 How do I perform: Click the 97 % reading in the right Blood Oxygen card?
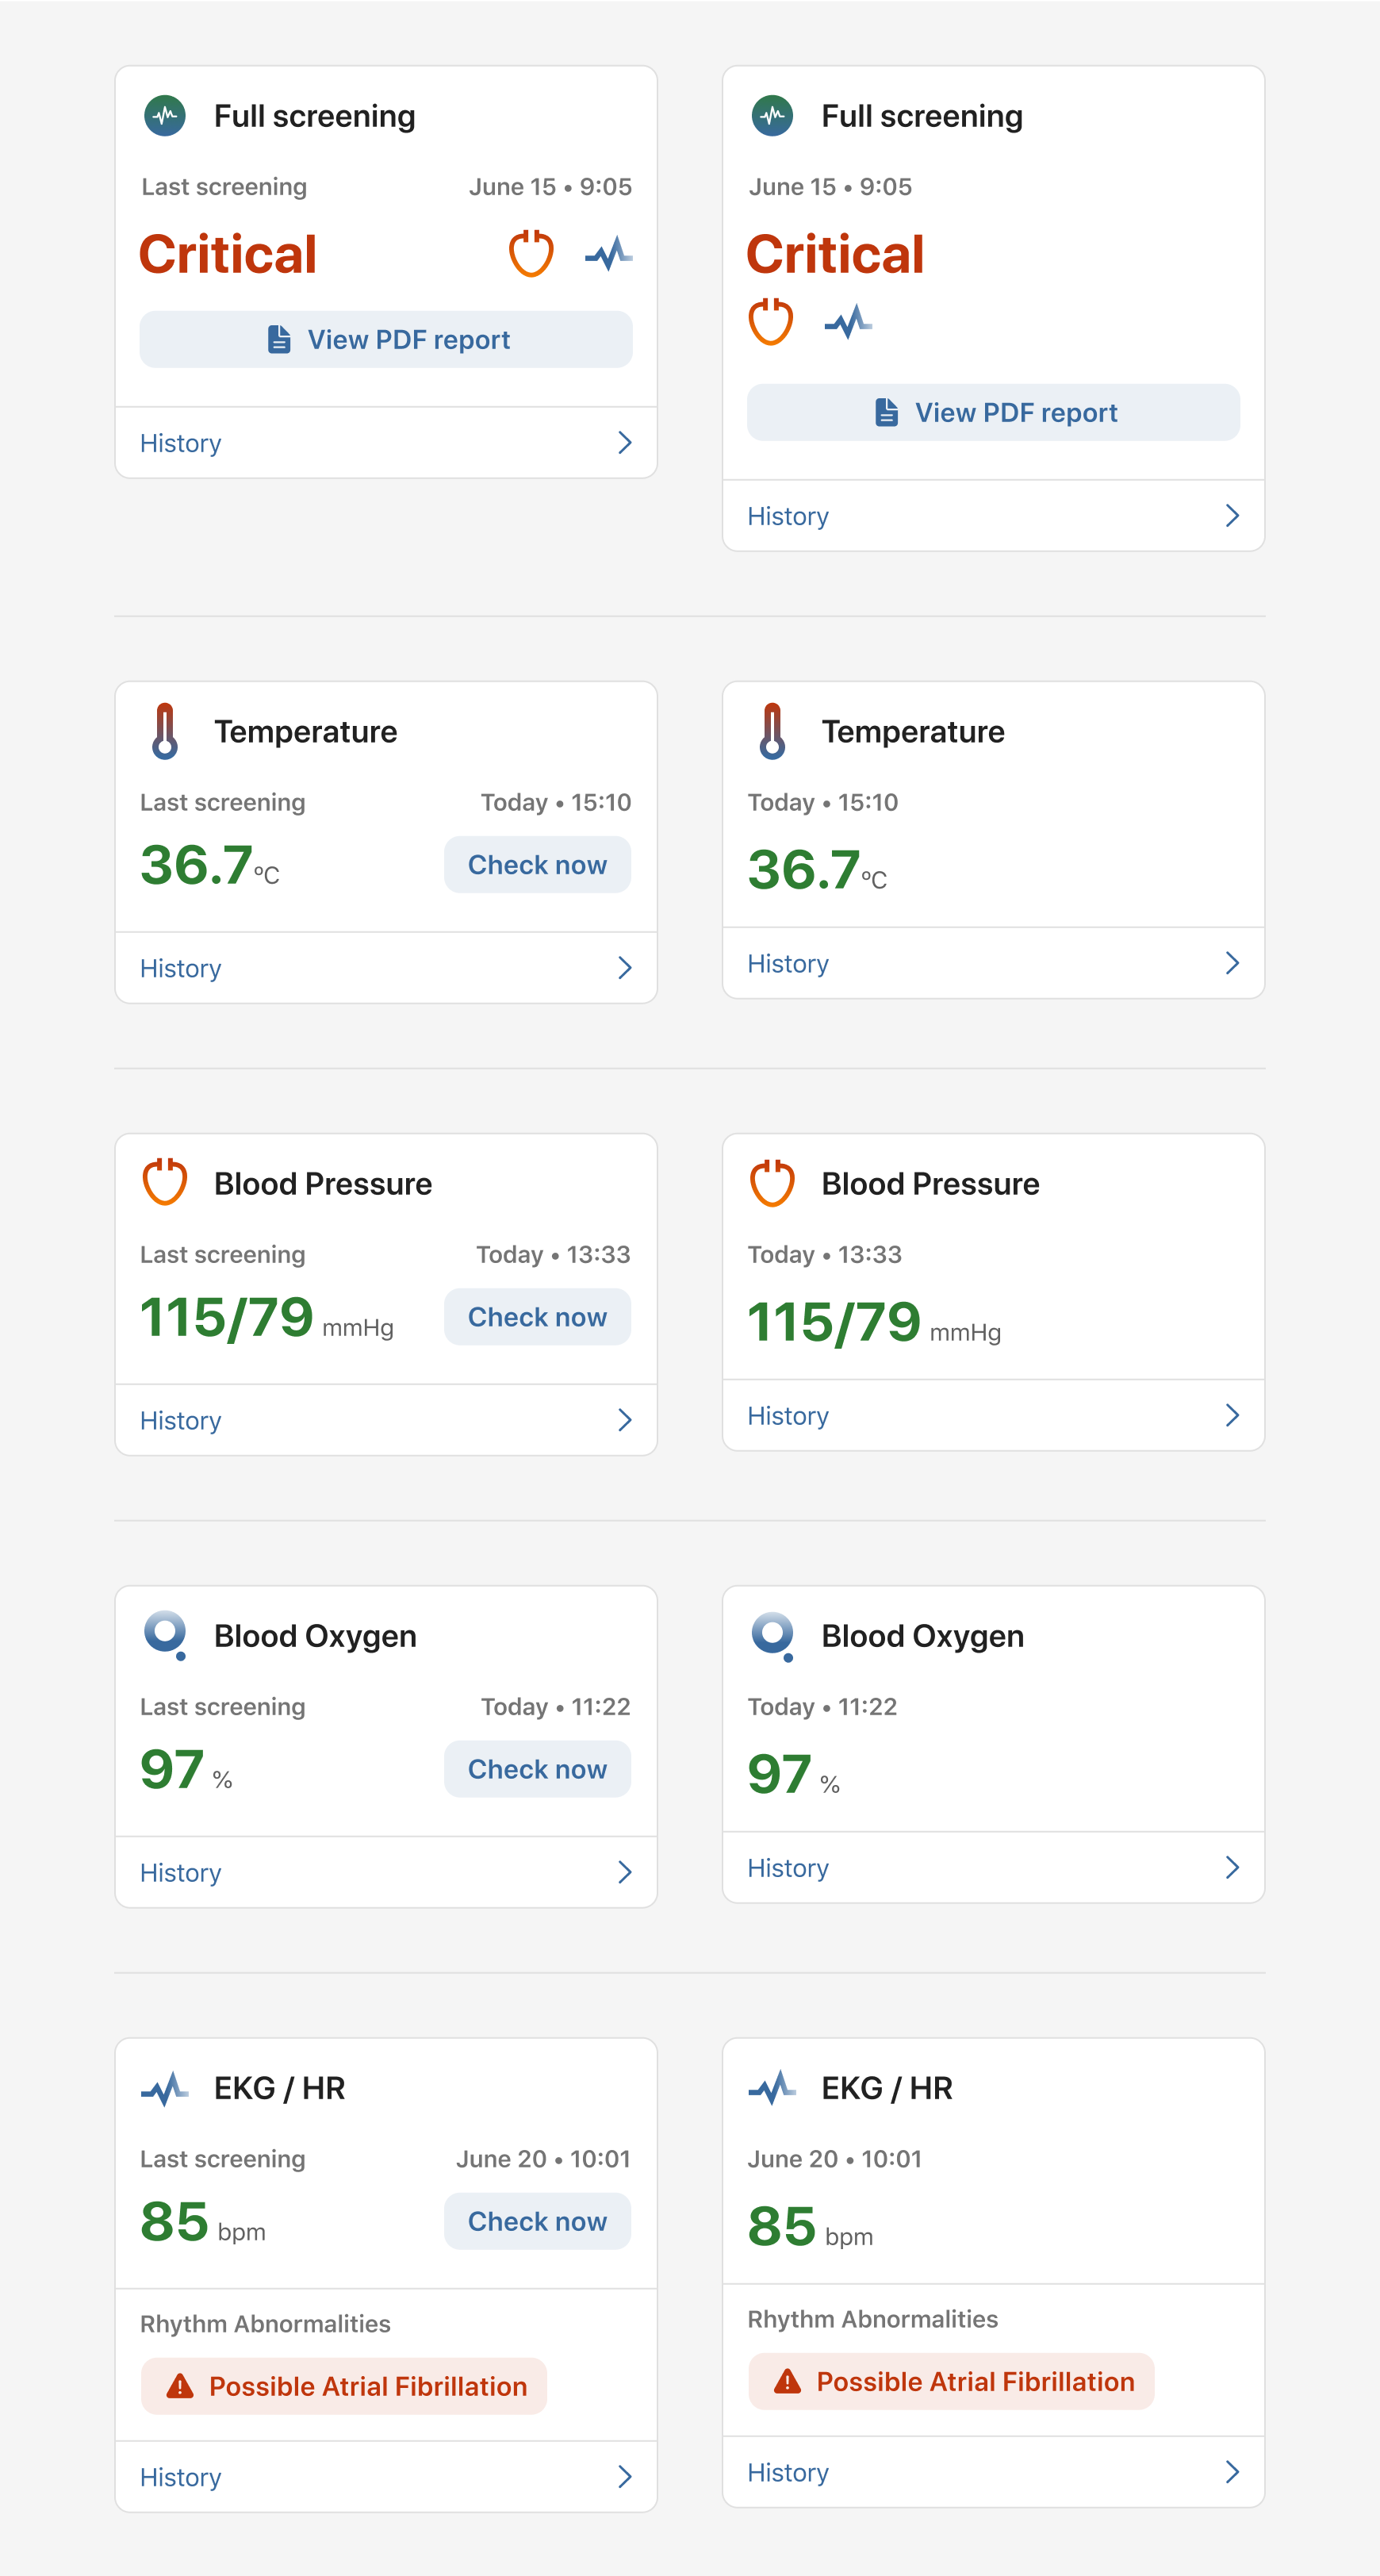pos(794,1774)
